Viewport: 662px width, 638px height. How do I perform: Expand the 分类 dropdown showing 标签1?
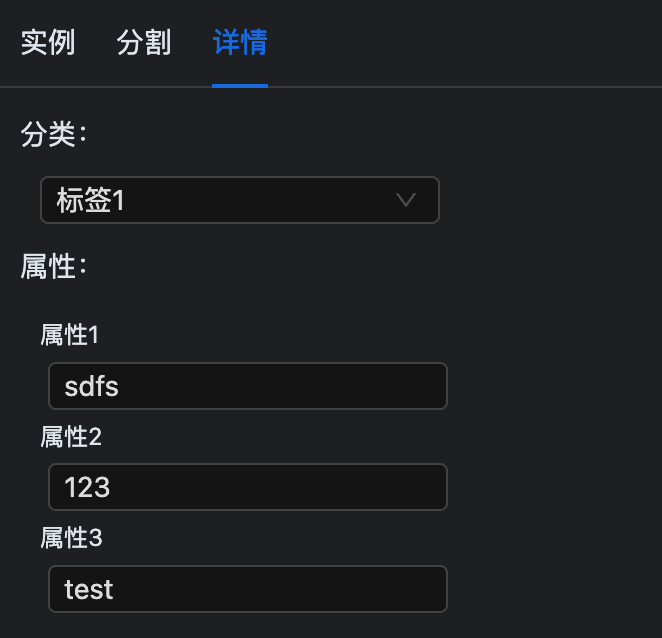click(x=240, y=200)
